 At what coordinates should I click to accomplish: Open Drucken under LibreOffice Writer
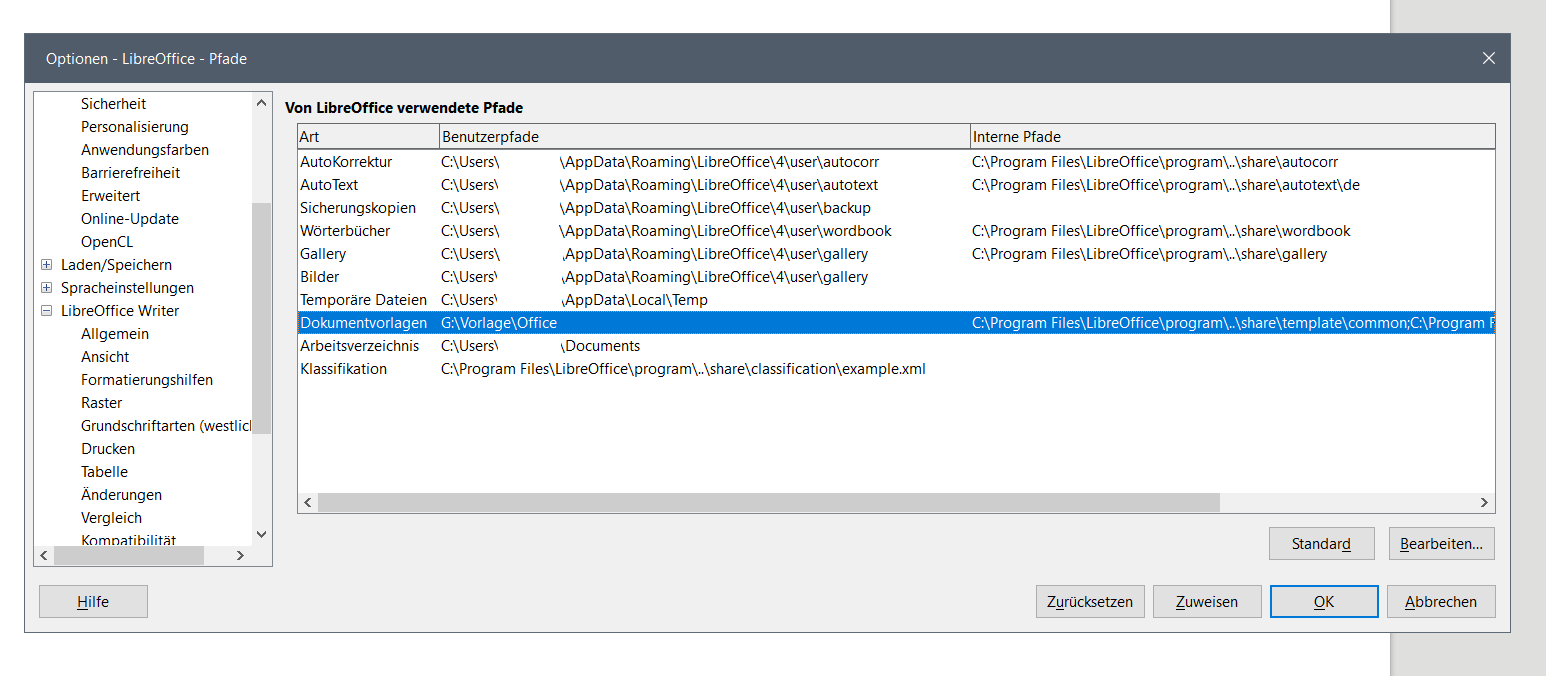(x=108, y=449)
